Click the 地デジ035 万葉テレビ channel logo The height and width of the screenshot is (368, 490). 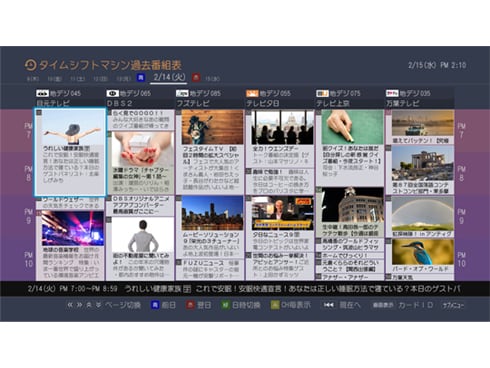[392, 93]
